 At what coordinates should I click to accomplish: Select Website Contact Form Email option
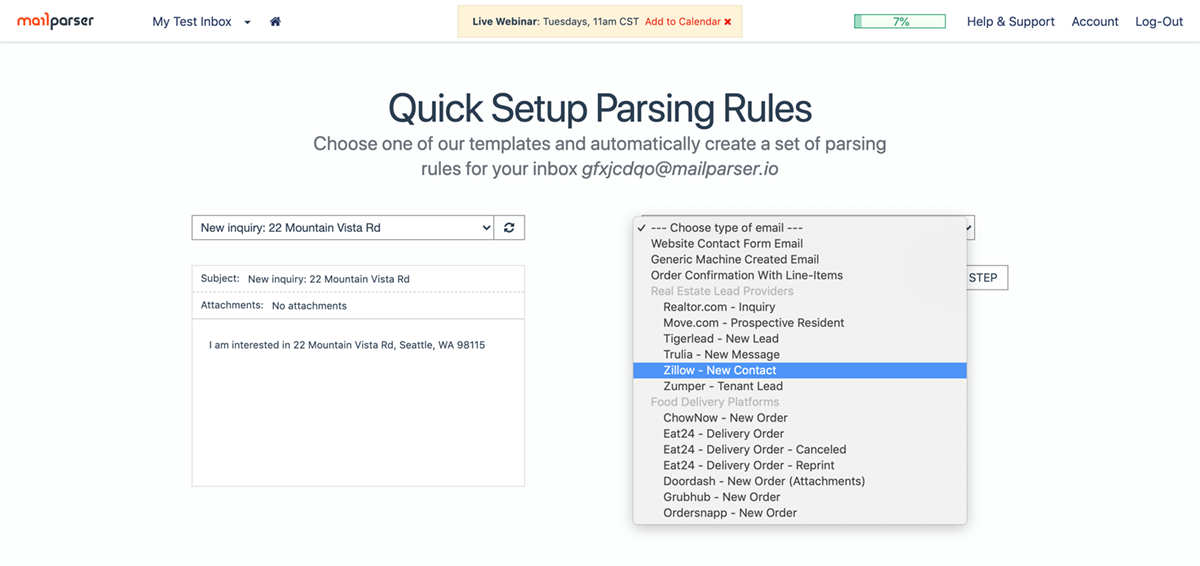click(800, 243)
